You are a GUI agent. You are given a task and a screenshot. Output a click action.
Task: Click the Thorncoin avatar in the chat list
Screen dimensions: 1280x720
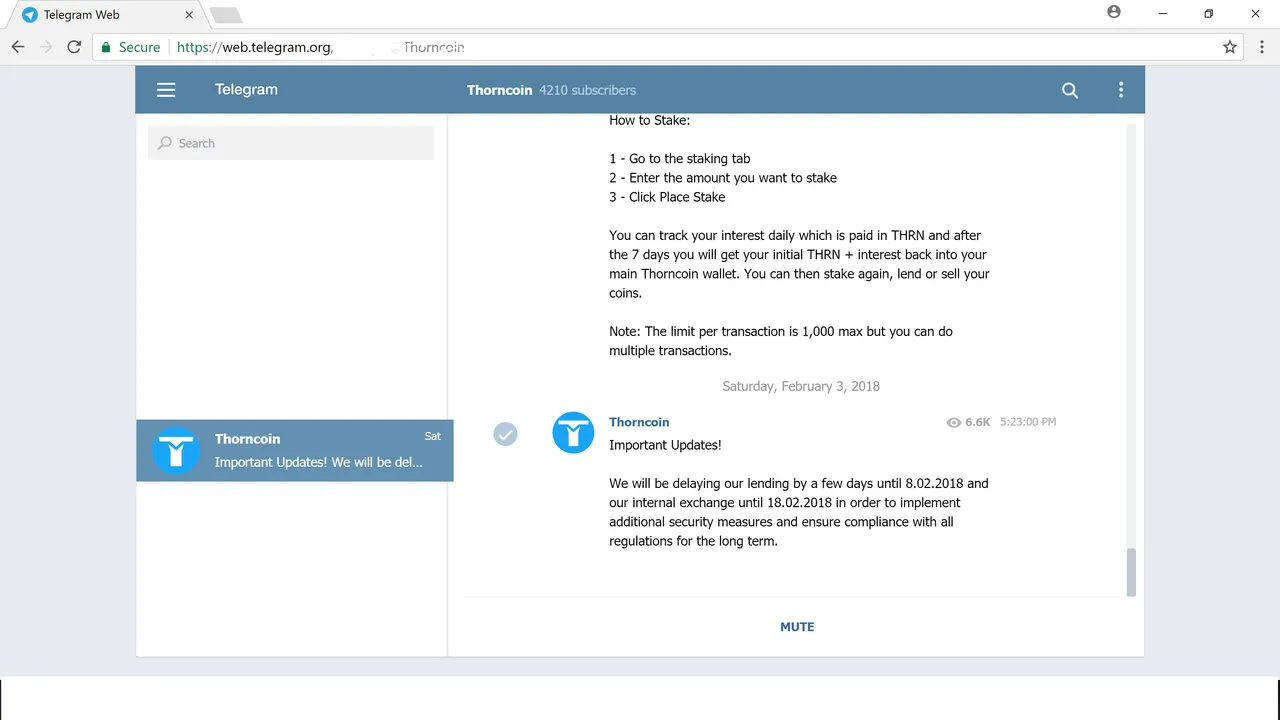(176, 450)
